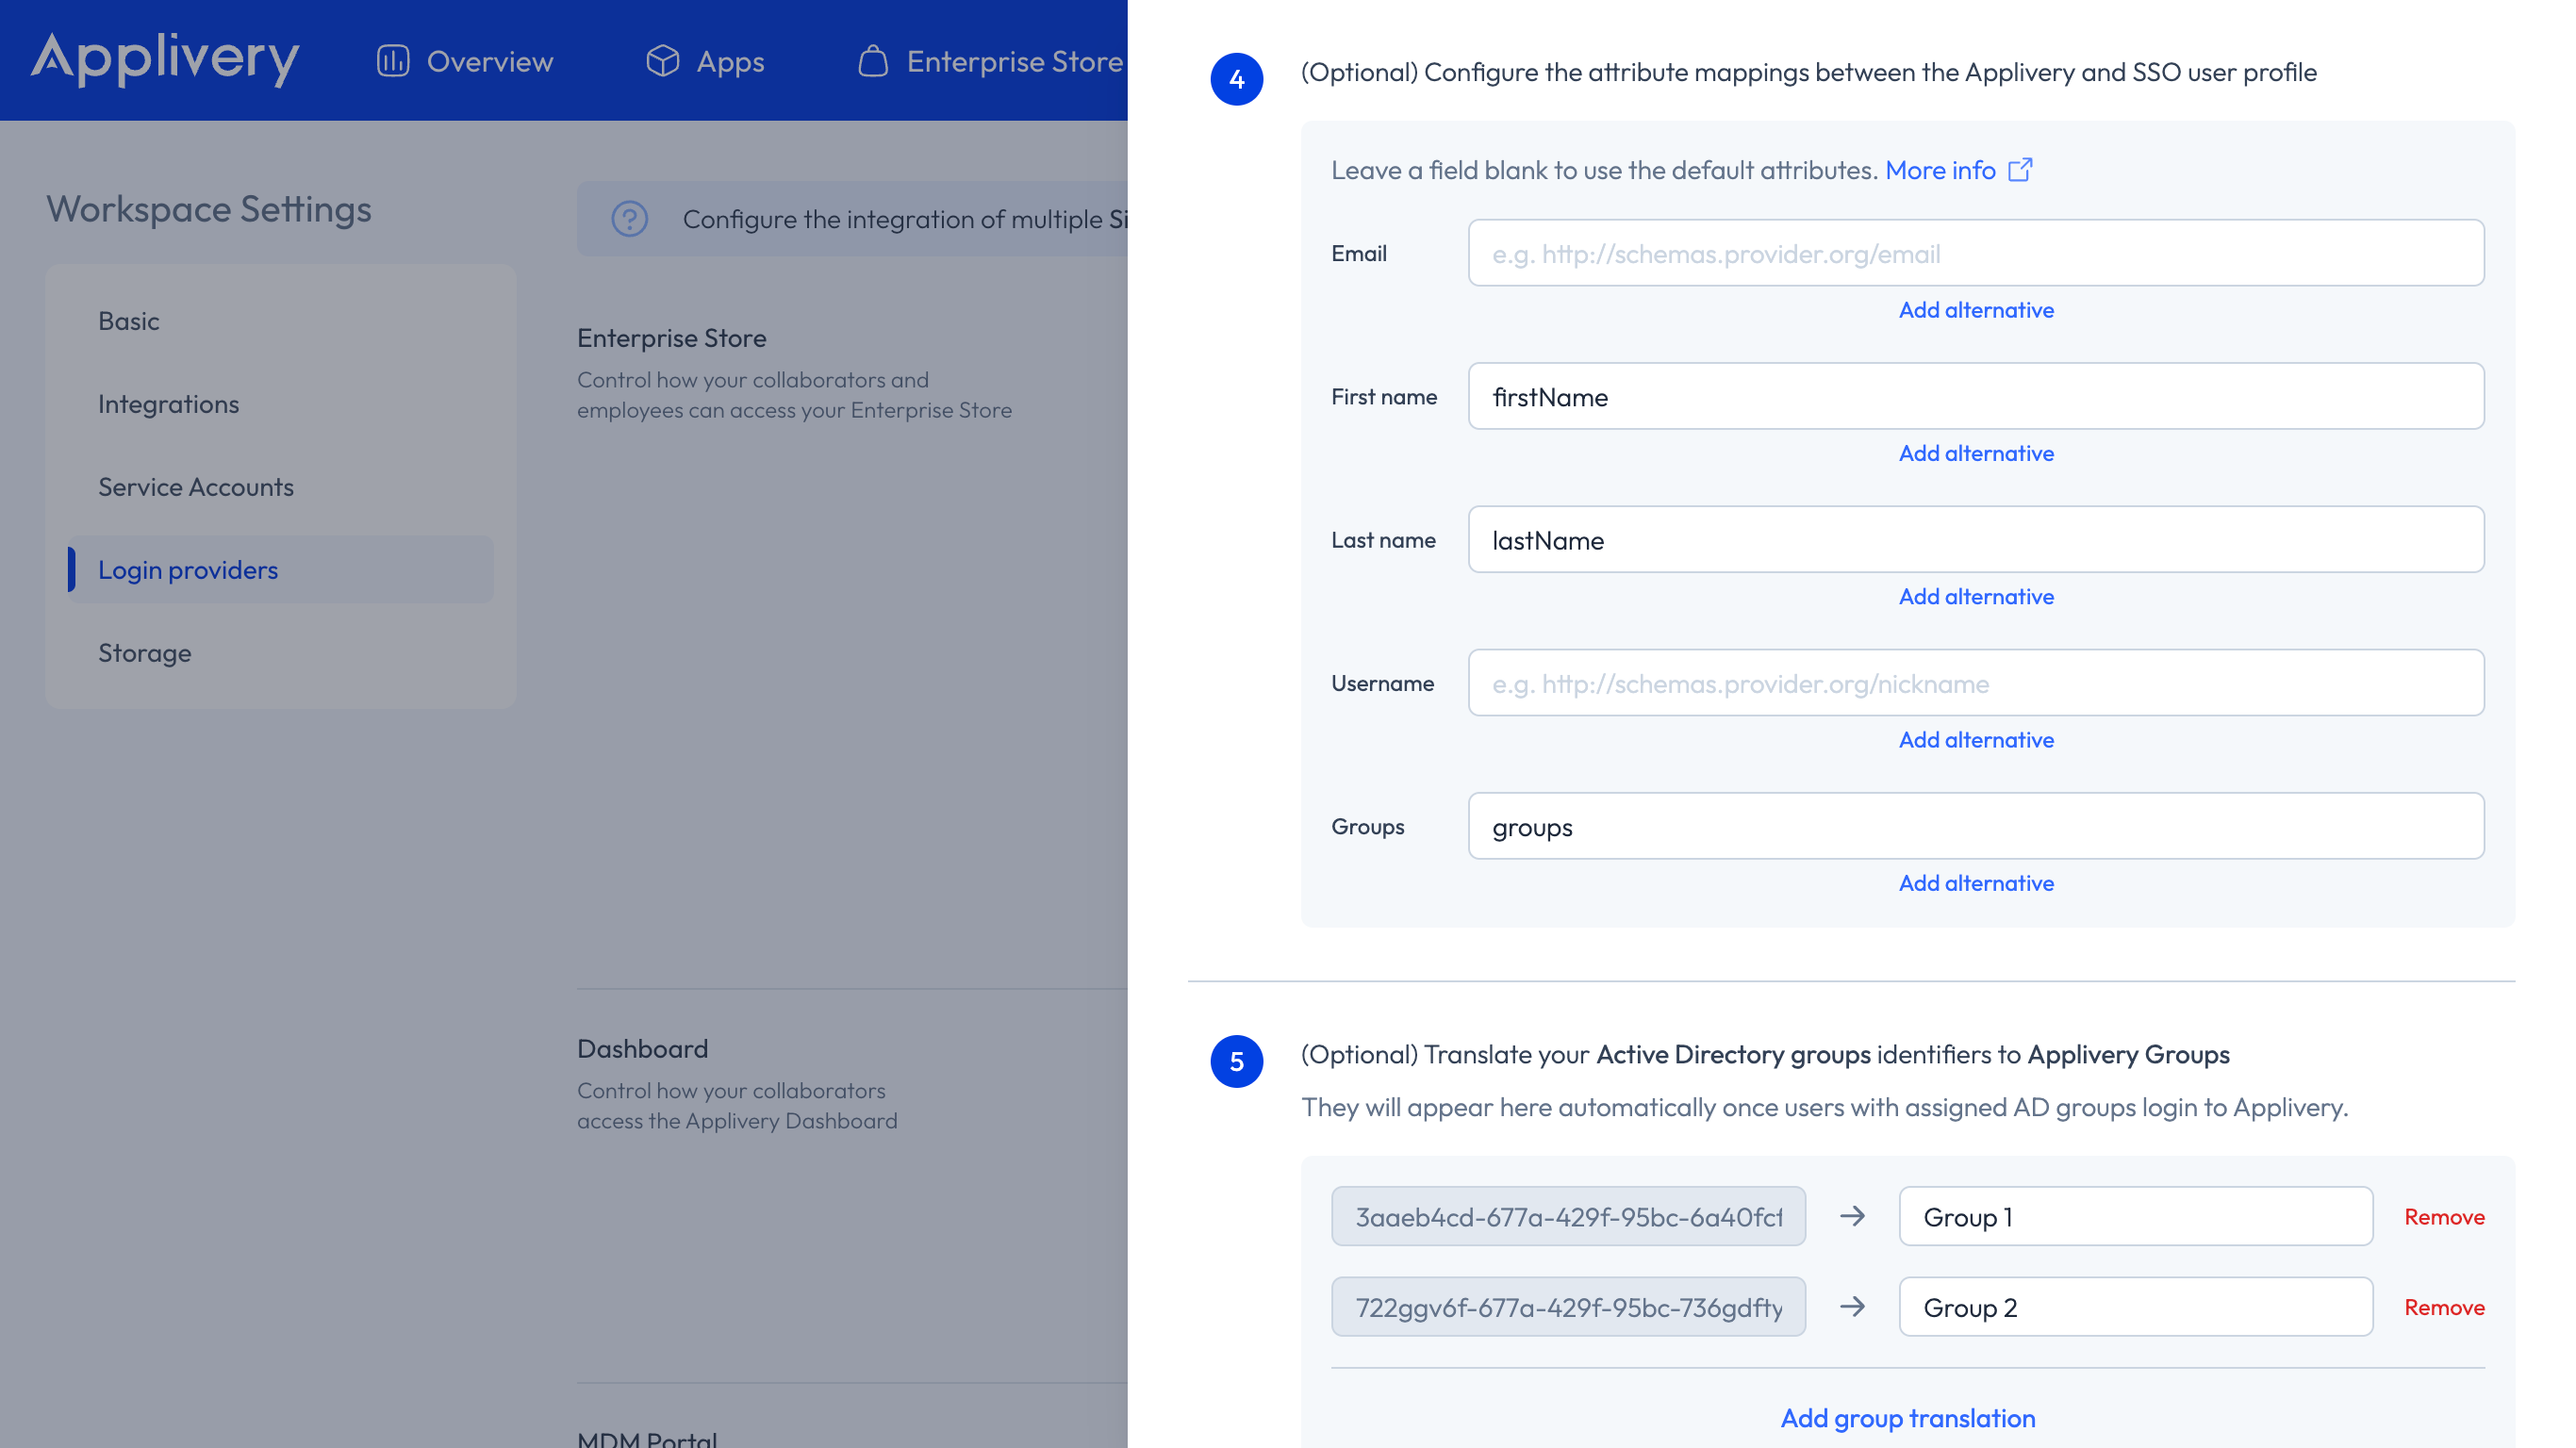Click the Username attribute input field

tap(1976, 684)
